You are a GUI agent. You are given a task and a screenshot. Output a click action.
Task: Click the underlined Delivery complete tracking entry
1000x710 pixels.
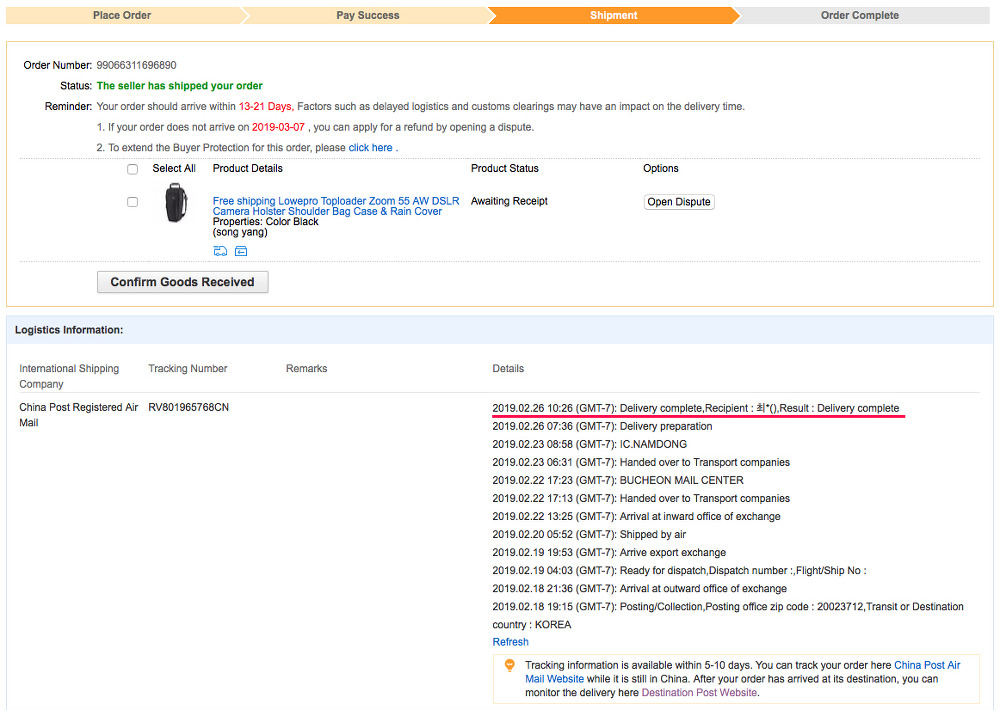pos(695,408)
